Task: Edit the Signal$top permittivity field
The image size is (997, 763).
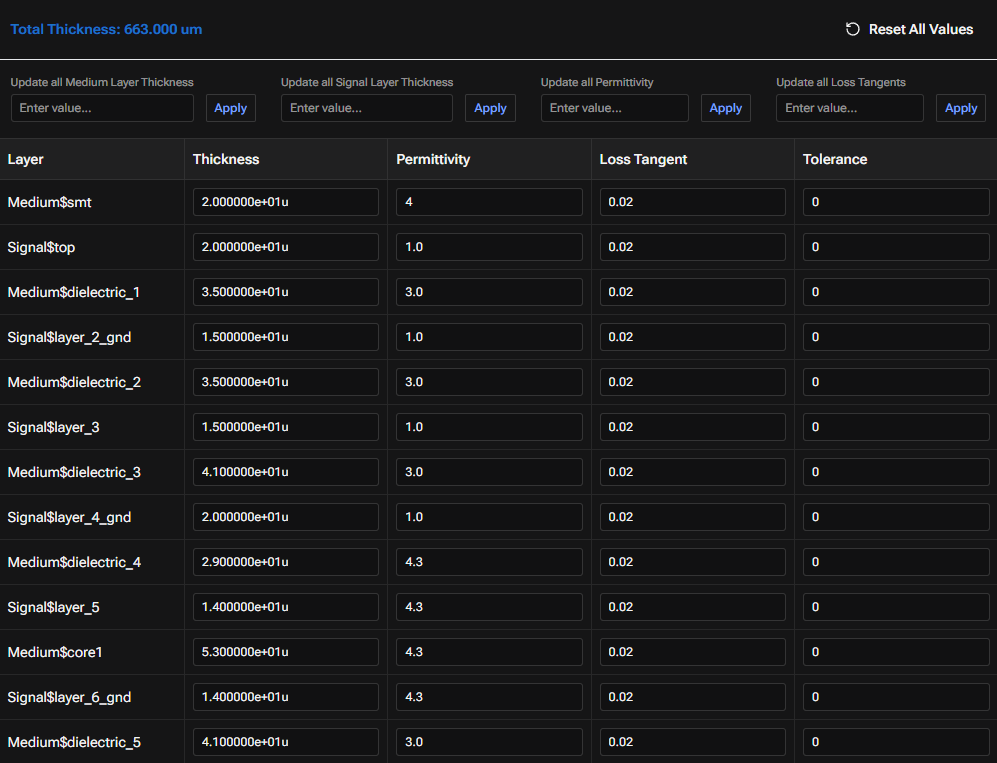Action: 489,247
